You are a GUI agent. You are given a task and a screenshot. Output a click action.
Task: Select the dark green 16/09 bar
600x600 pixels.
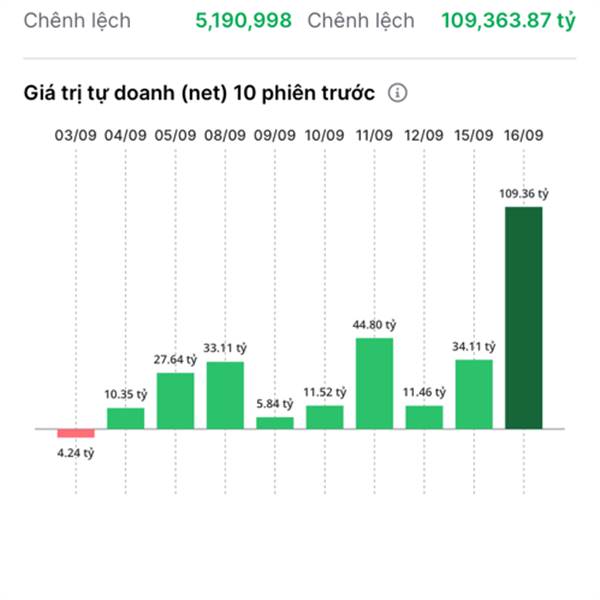point(523,318)
